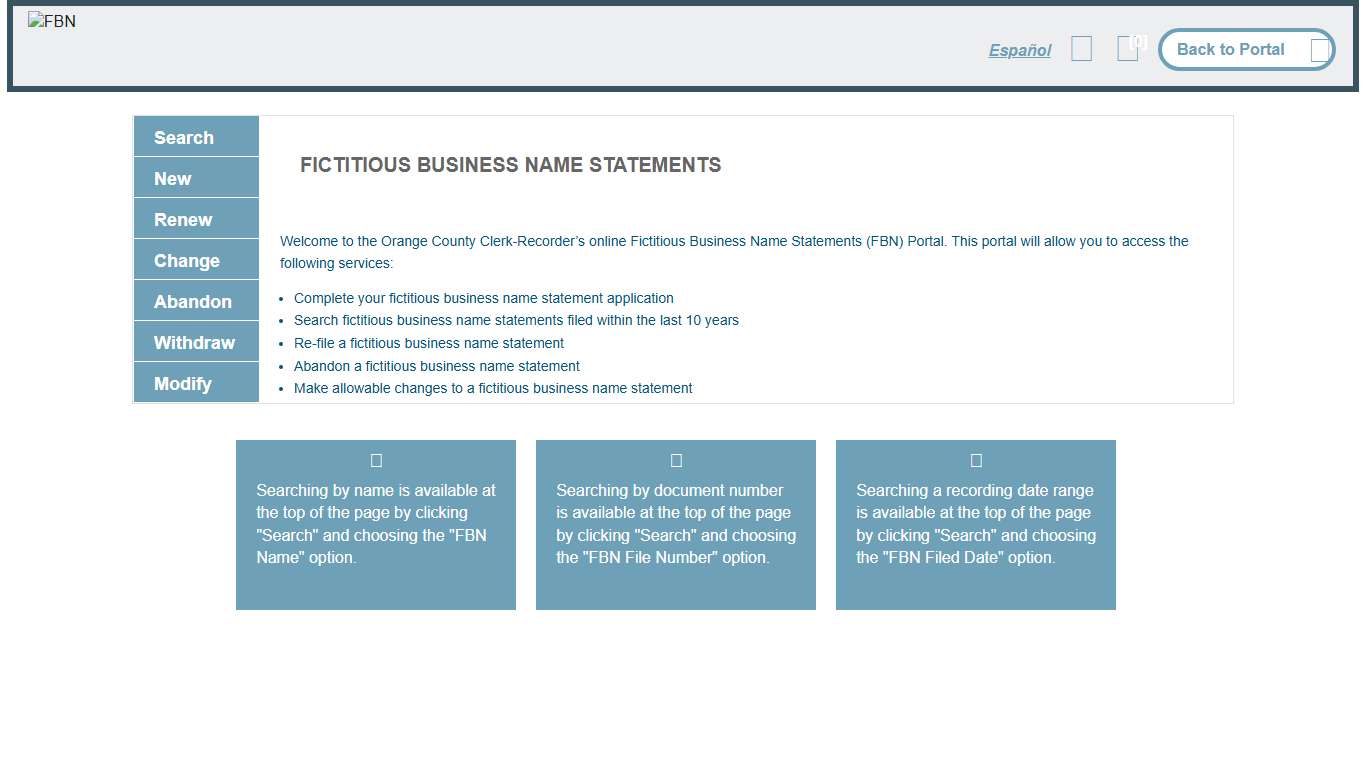This screenshot has height=768, width=1366.
Task: Click the FBN logo in the header
Action: click(x=52, y=20)
